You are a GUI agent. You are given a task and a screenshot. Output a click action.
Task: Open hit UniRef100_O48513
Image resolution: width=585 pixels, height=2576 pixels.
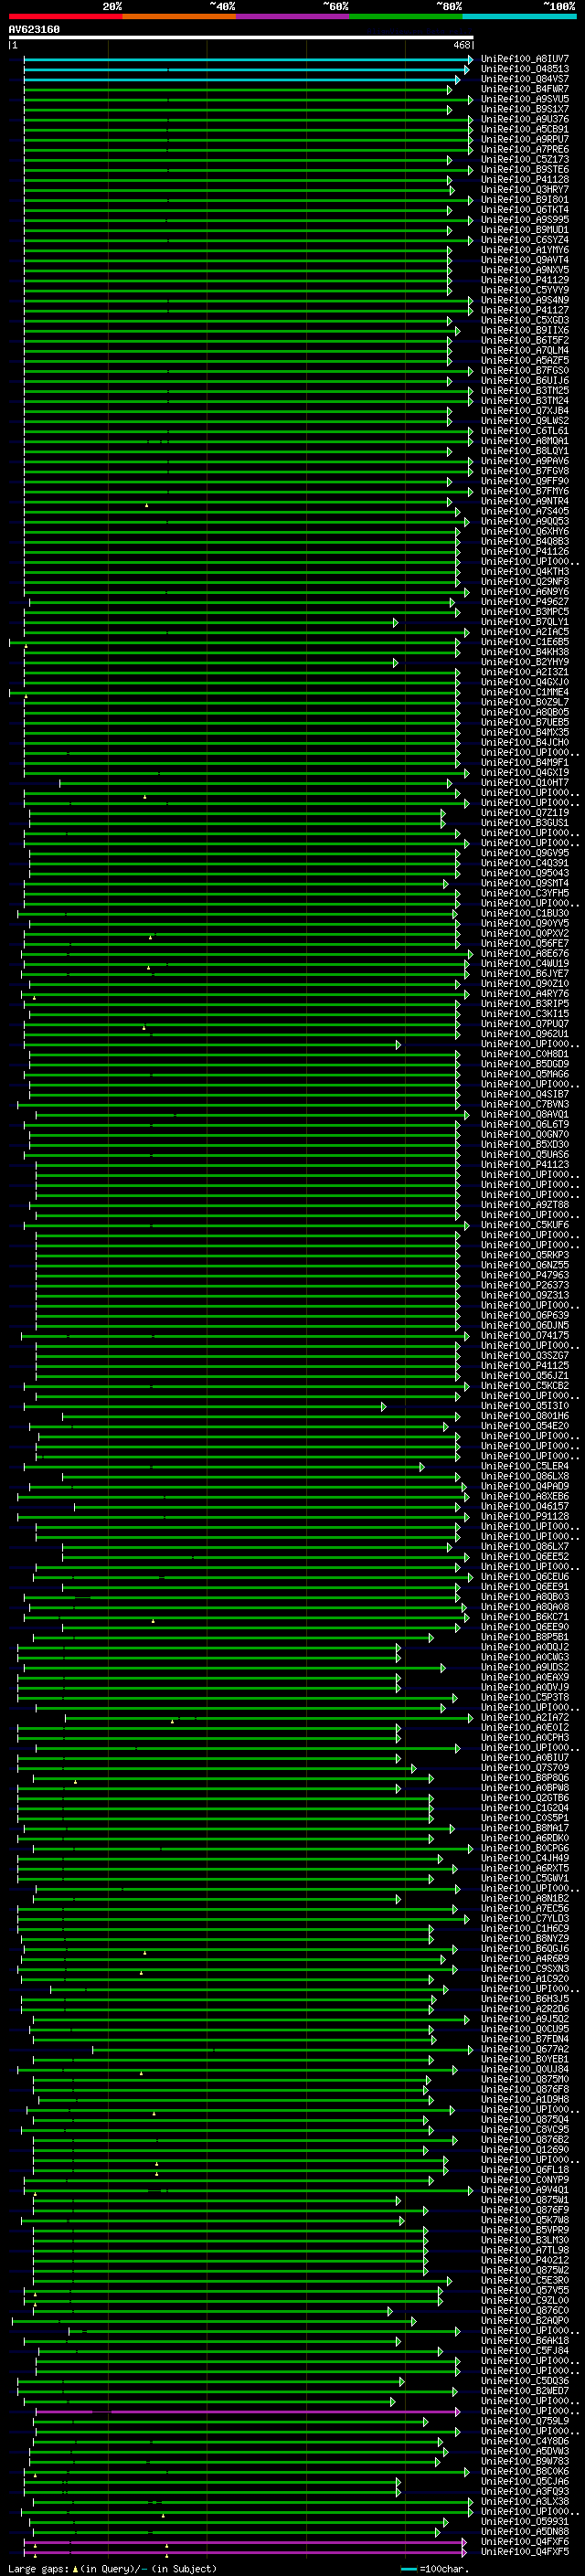525,69
